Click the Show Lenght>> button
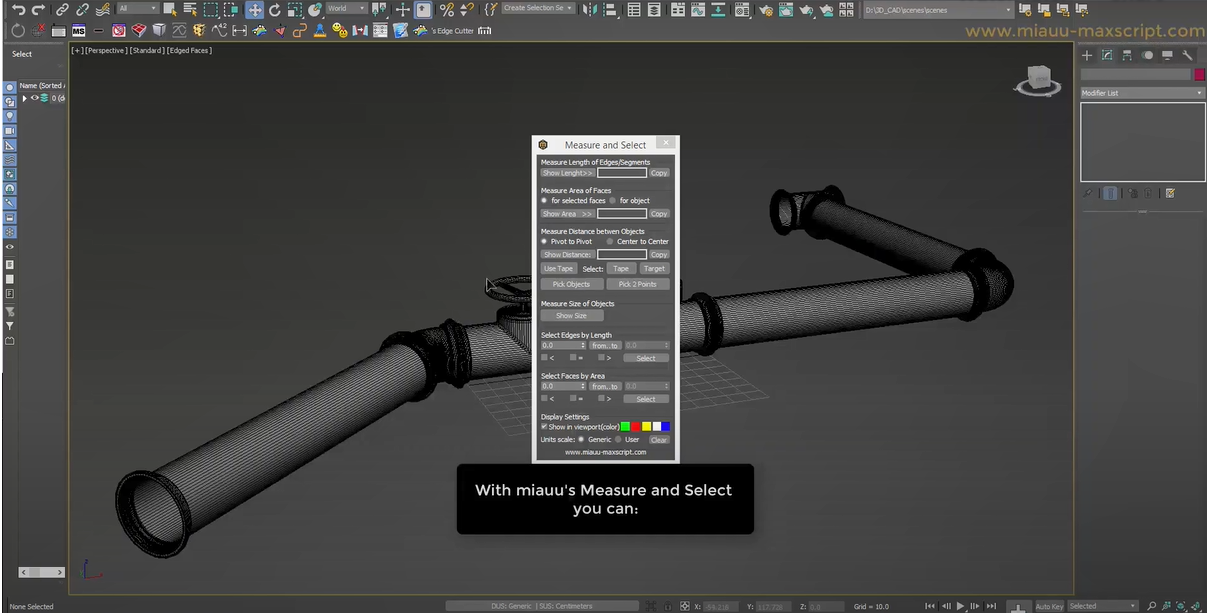The image size is (1207, 613). pyautogui.click(x=568, y=173)
